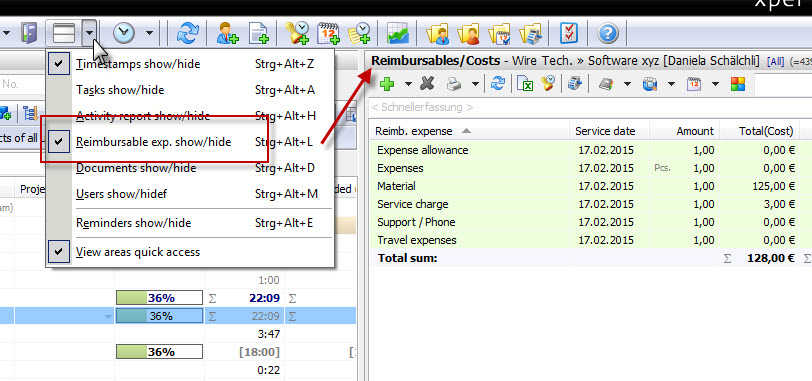This screenshot has height=381, width=812.
Task: Click the camera filter icon
Action: (x=650, y=84)
